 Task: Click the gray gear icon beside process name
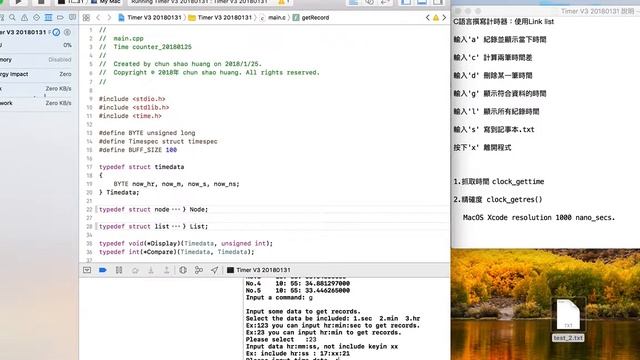pyautogui.click(x=67, y=32)
